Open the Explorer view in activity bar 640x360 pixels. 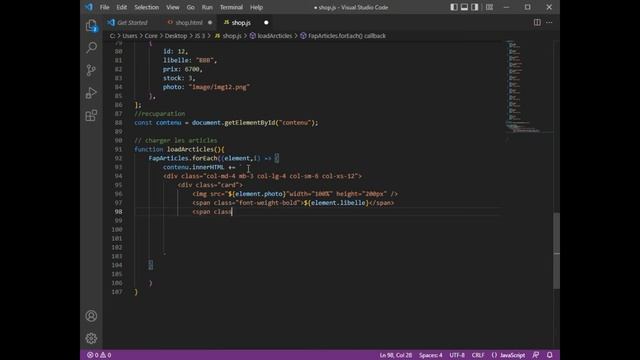91,26
